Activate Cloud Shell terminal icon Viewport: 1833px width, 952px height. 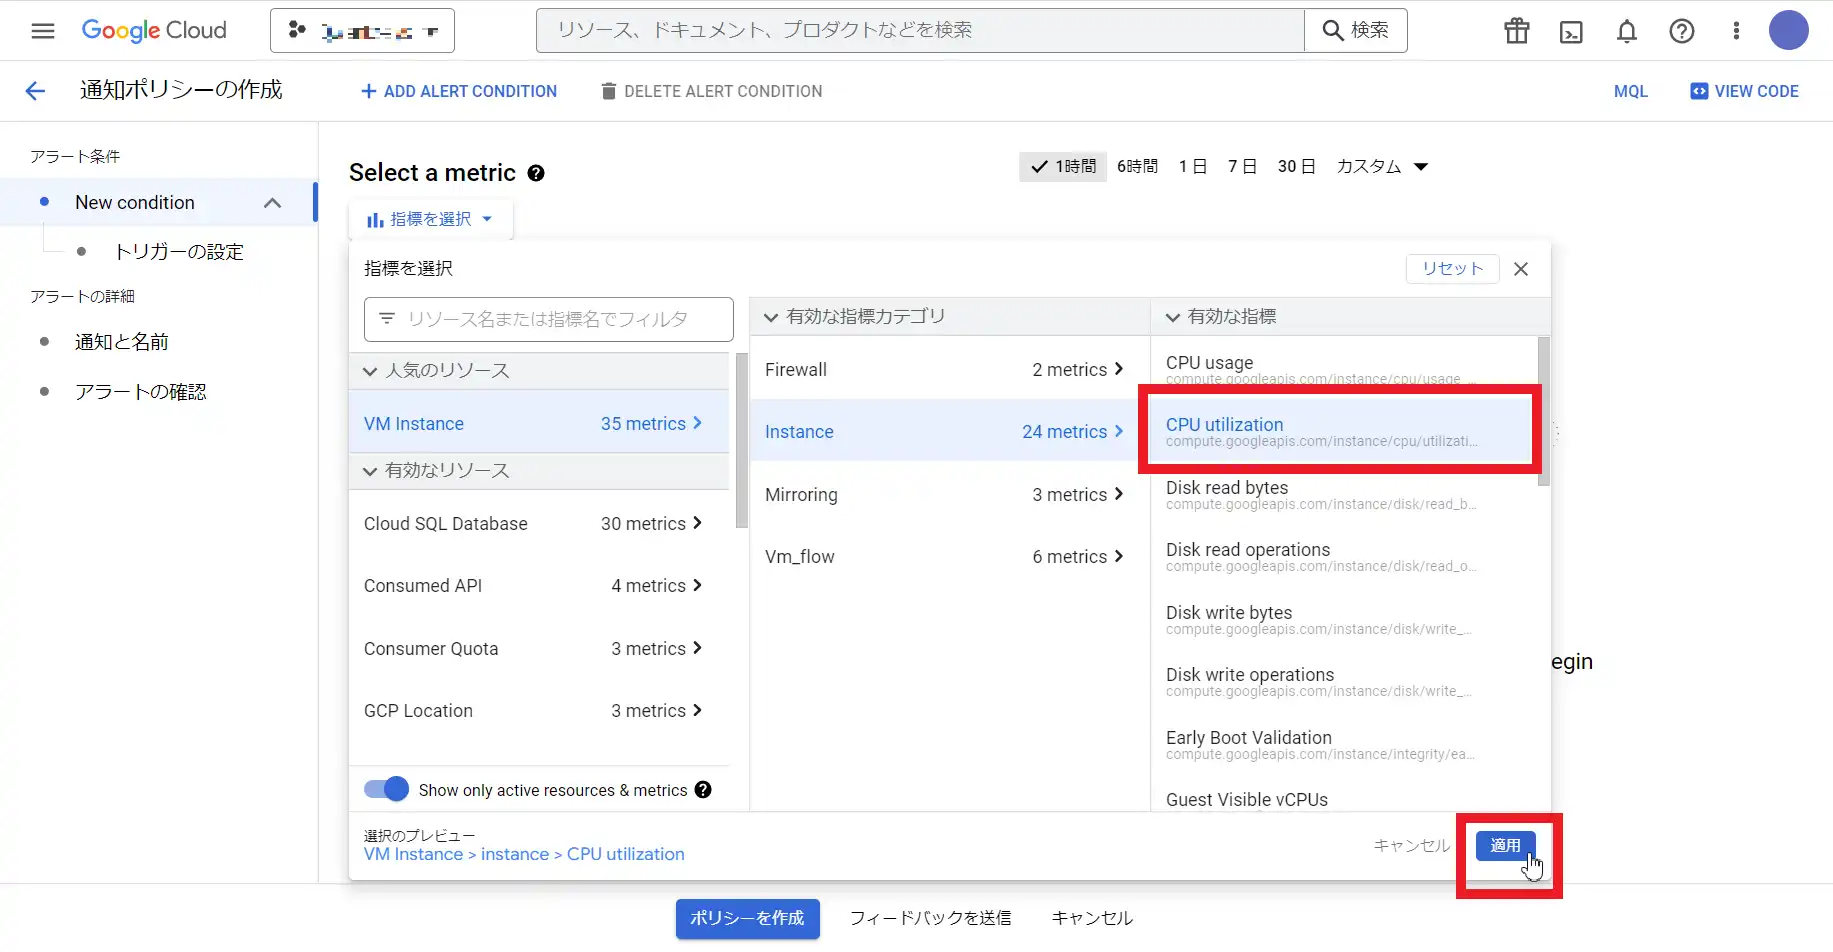(1572, 32)
